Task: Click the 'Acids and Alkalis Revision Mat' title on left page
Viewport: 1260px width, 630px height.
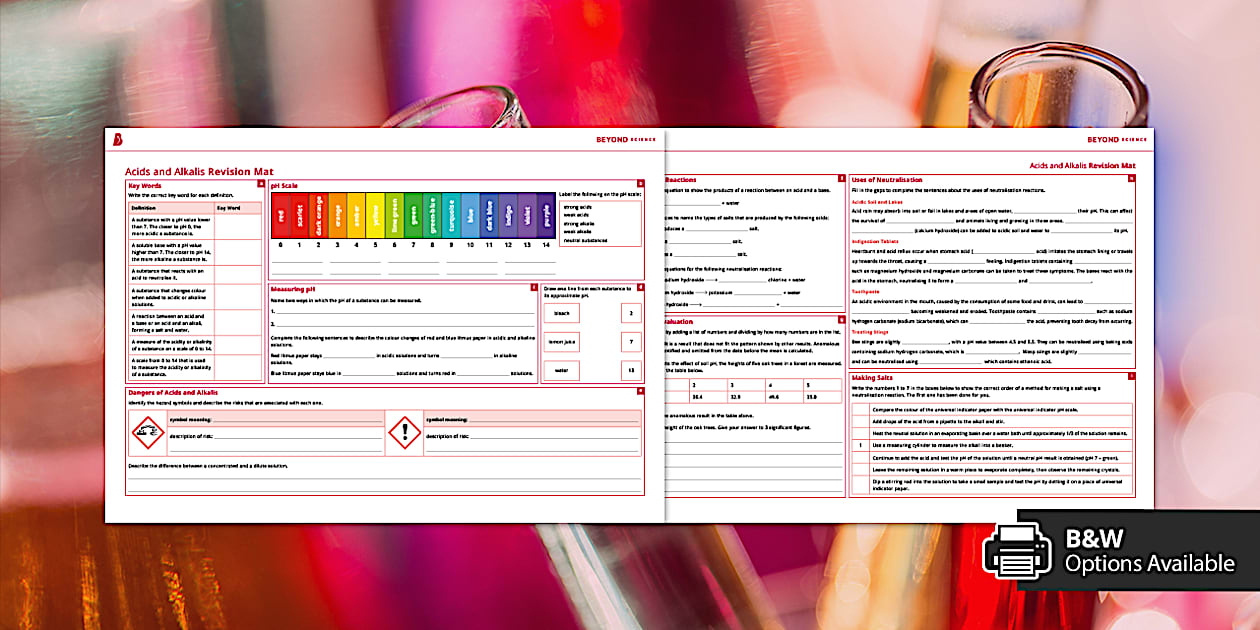Action: [x=199, y=171]
